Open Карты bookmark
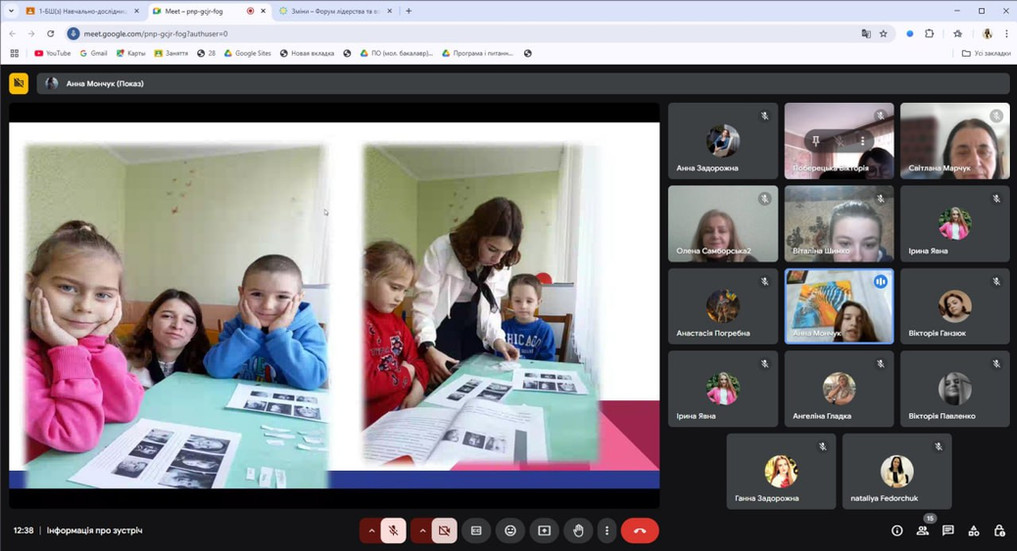This screenshot has height=551, width=1017. click(x=130, y=53)
